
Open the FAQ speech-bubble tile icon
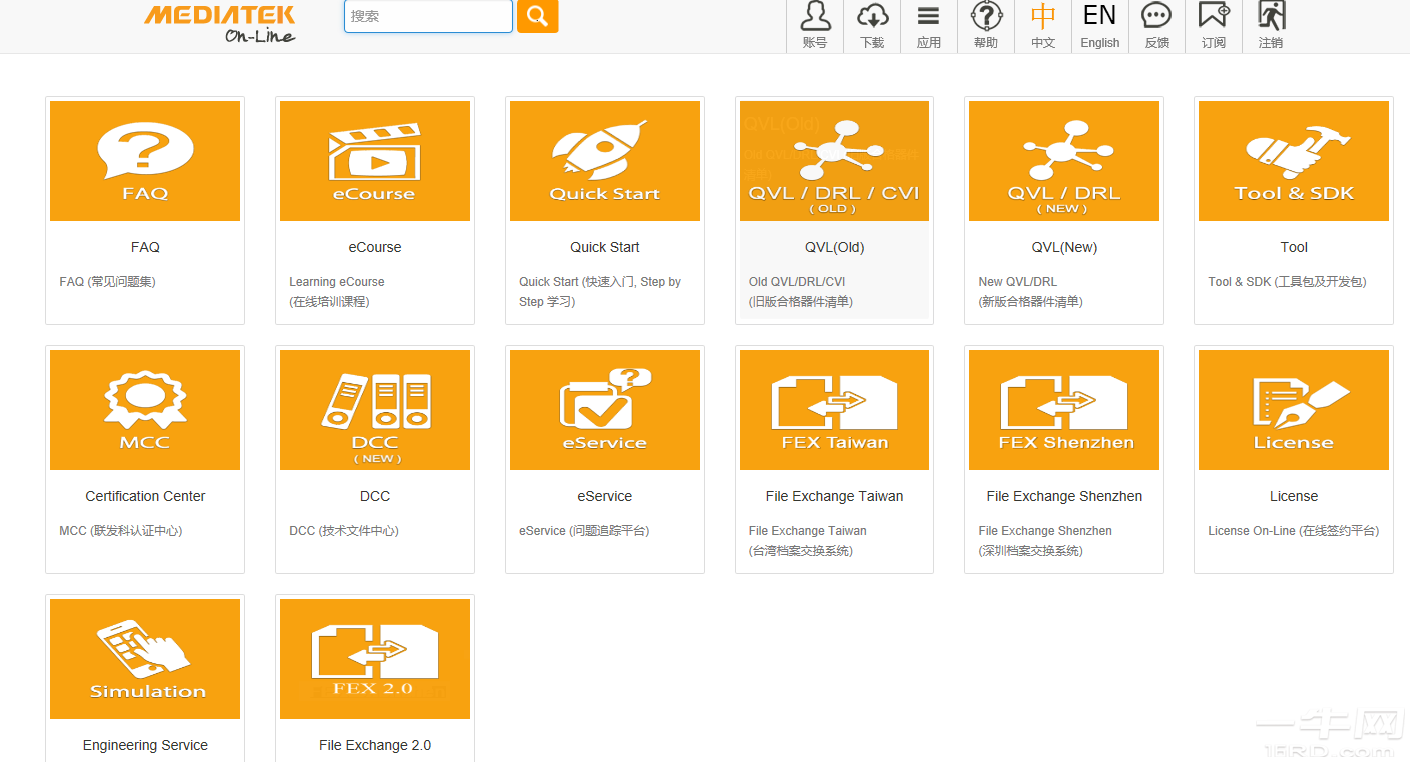(145, 161)
